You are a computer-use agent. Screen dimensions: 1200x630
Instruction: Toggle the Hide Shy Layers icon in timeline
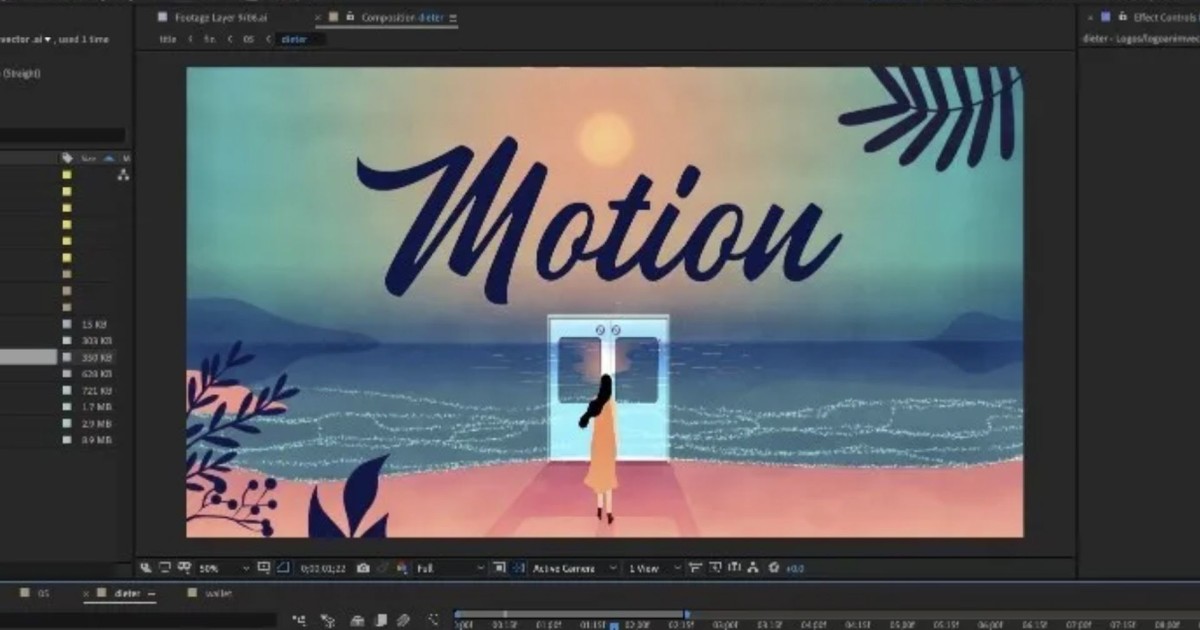click(x=357, y=620)
